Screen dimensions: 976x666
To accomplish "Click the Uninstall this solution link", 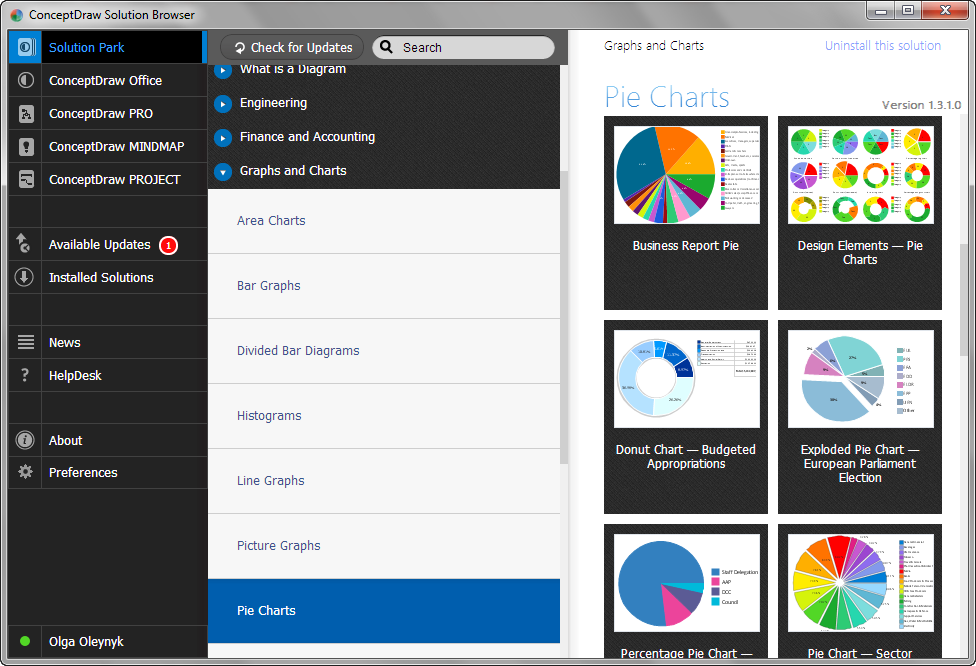I will click(883, 45).
